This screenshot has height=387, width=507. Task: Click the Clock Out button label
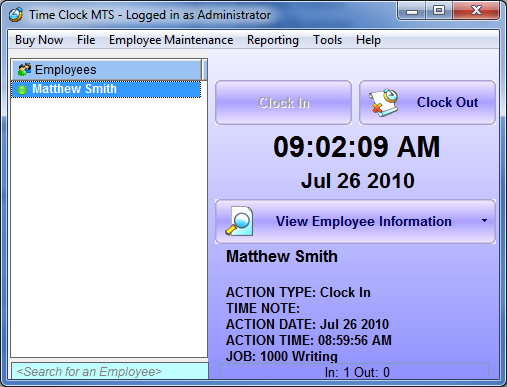click(x=447, y=102)
